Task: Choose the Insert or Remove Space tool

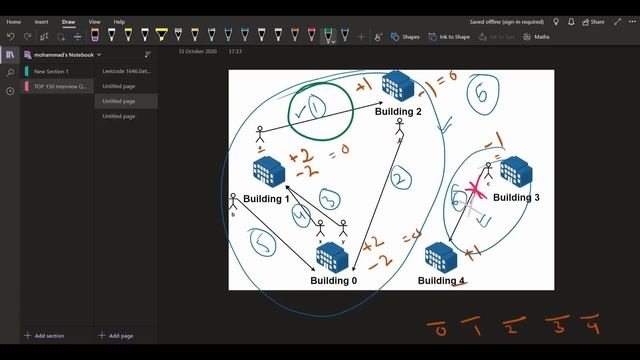Action: click(x=77, y=37)
